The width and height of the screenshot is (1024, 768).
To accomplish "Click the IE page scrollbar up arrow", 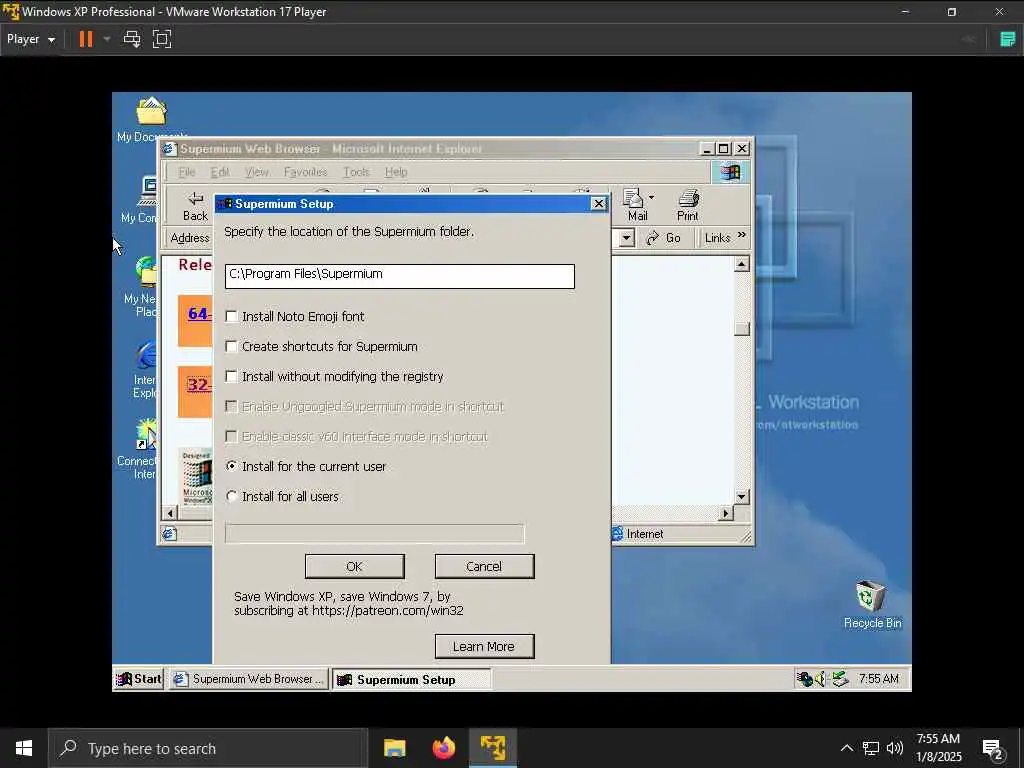I will click(x=741, y=264).
